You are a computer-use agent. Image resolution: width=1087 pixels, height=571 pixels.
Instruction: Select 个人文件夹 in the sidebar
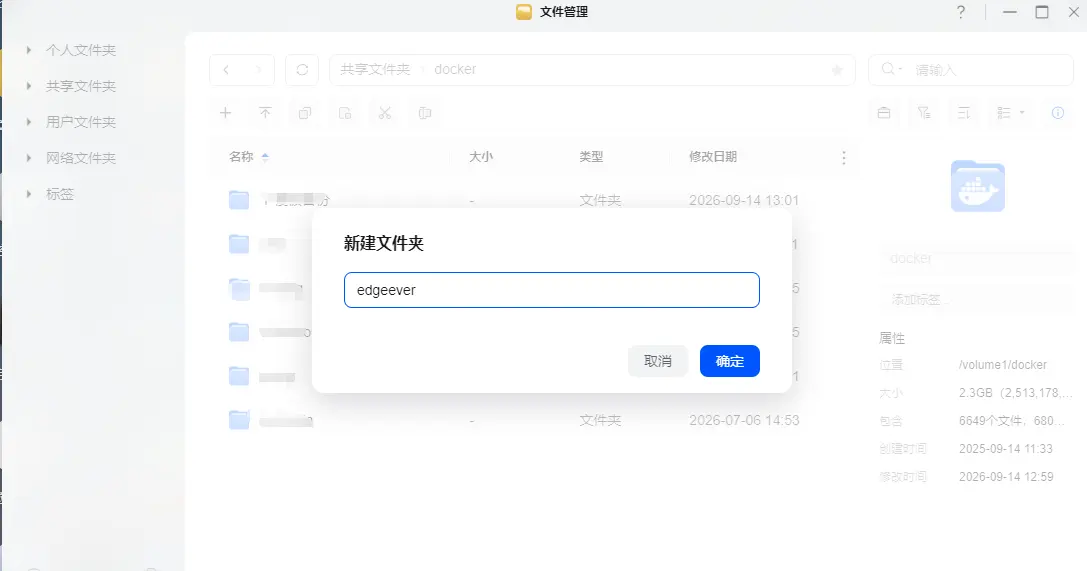pyautogui.click(x=80, y=50)
